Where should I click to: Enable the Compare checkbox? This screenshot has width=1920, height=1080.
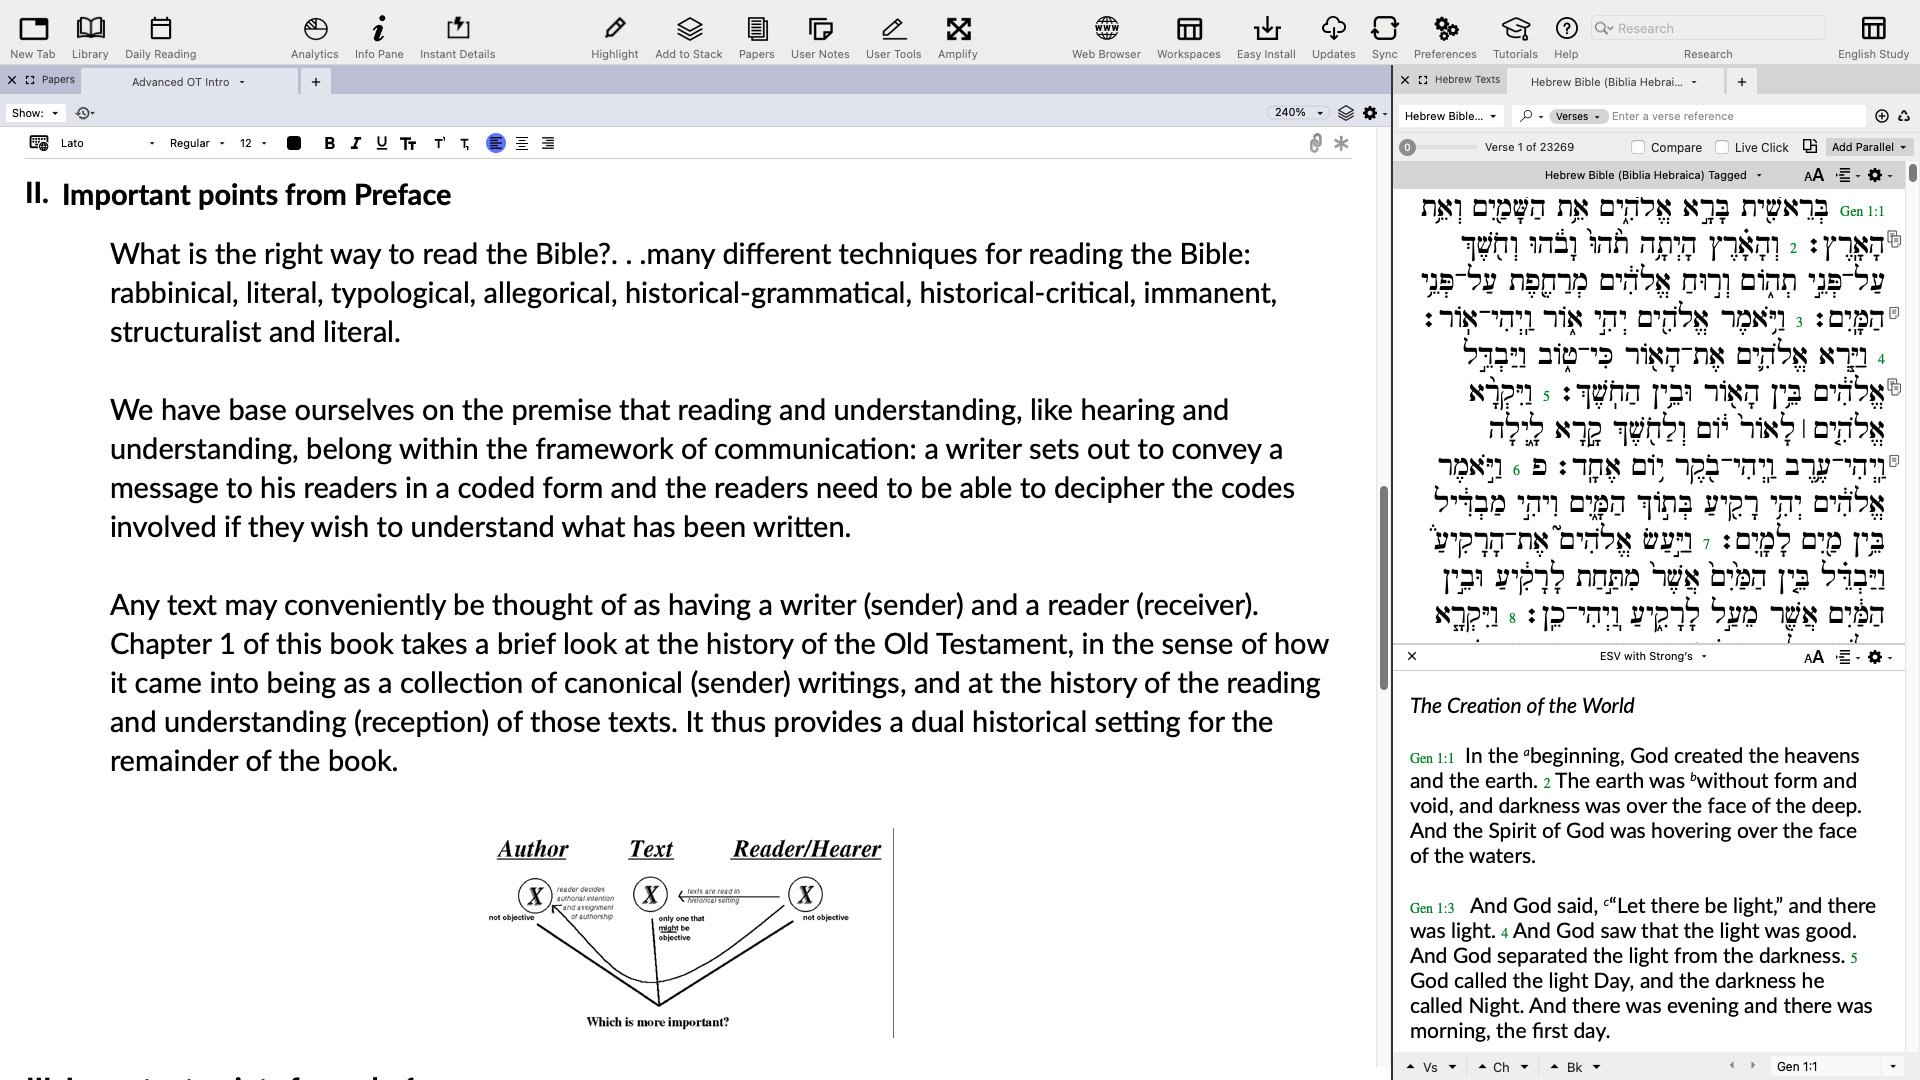pos(1638,147)
